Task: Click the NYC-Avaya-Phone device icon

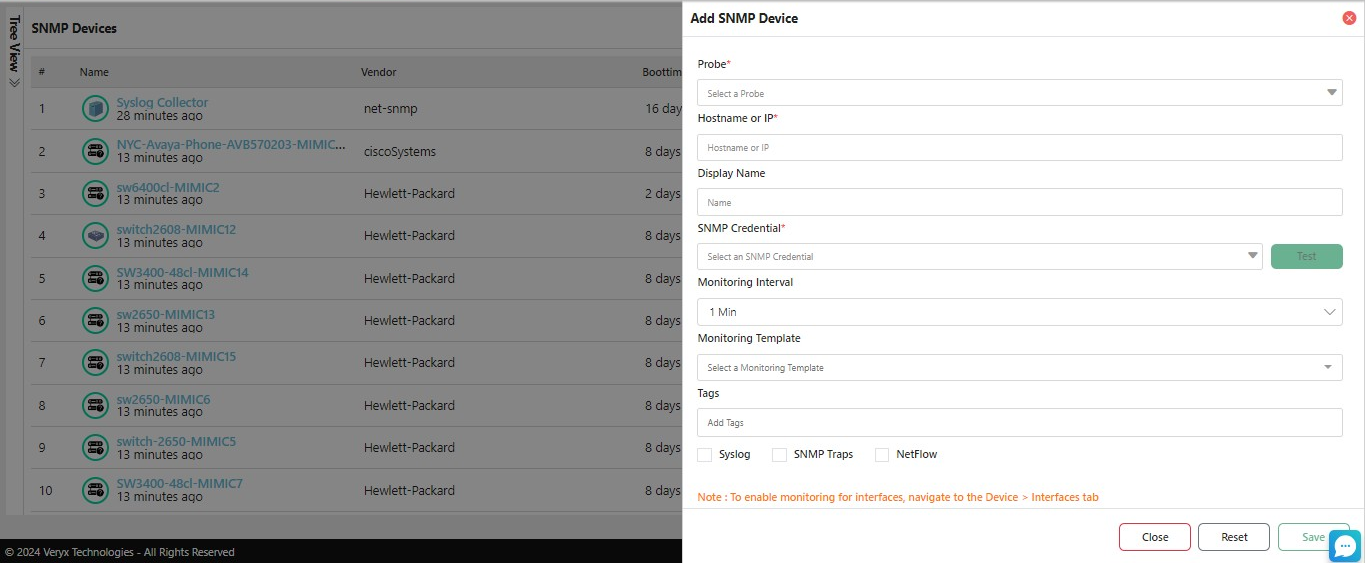Action: [x=95, y=151]
